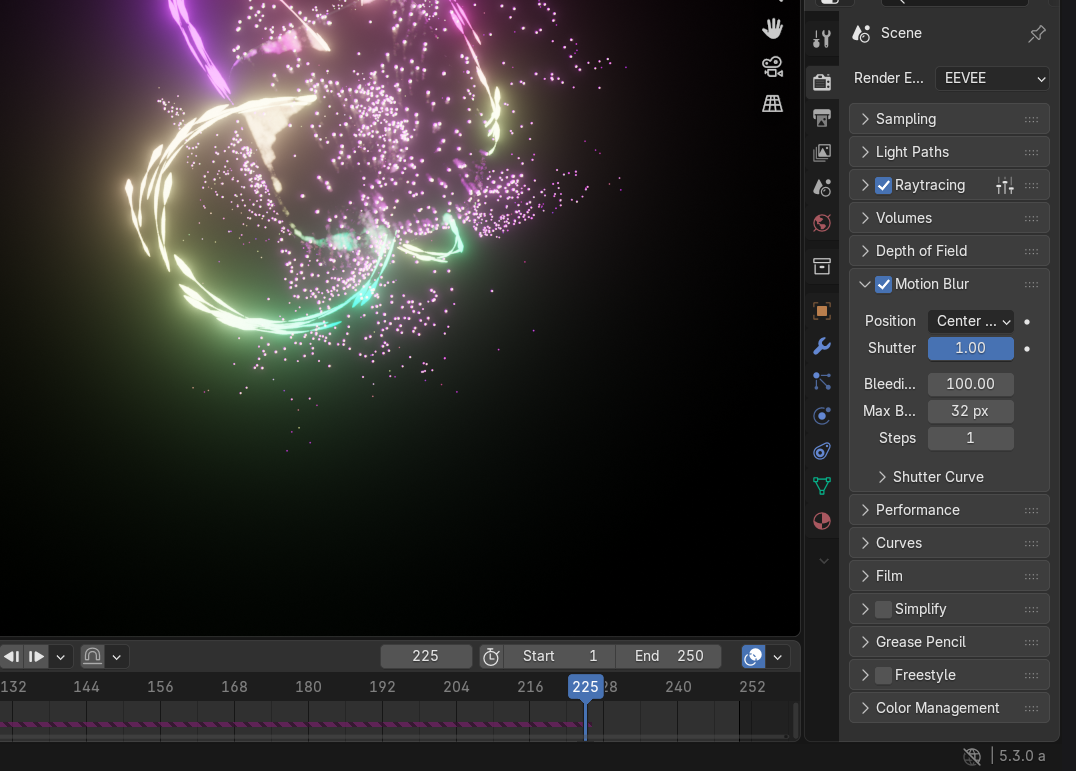Expand the Light Paths panel

click(949, 152)
